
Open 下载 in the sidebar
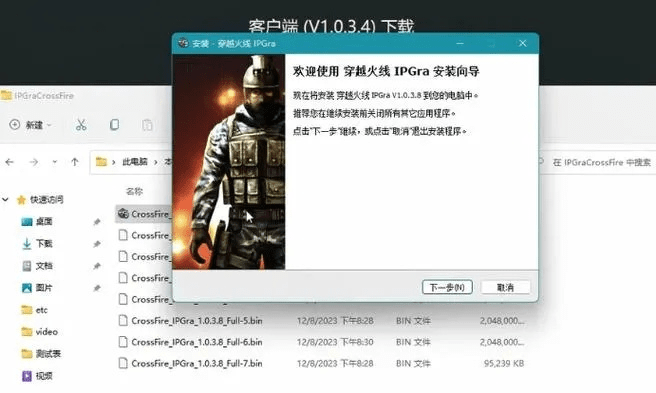coord(44,244)
